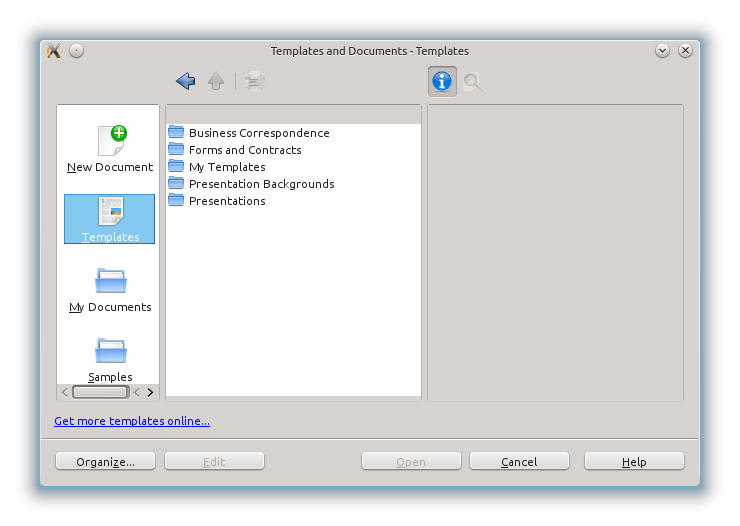Select the Presentations folder
740x526 pixels.
point(226,201)
